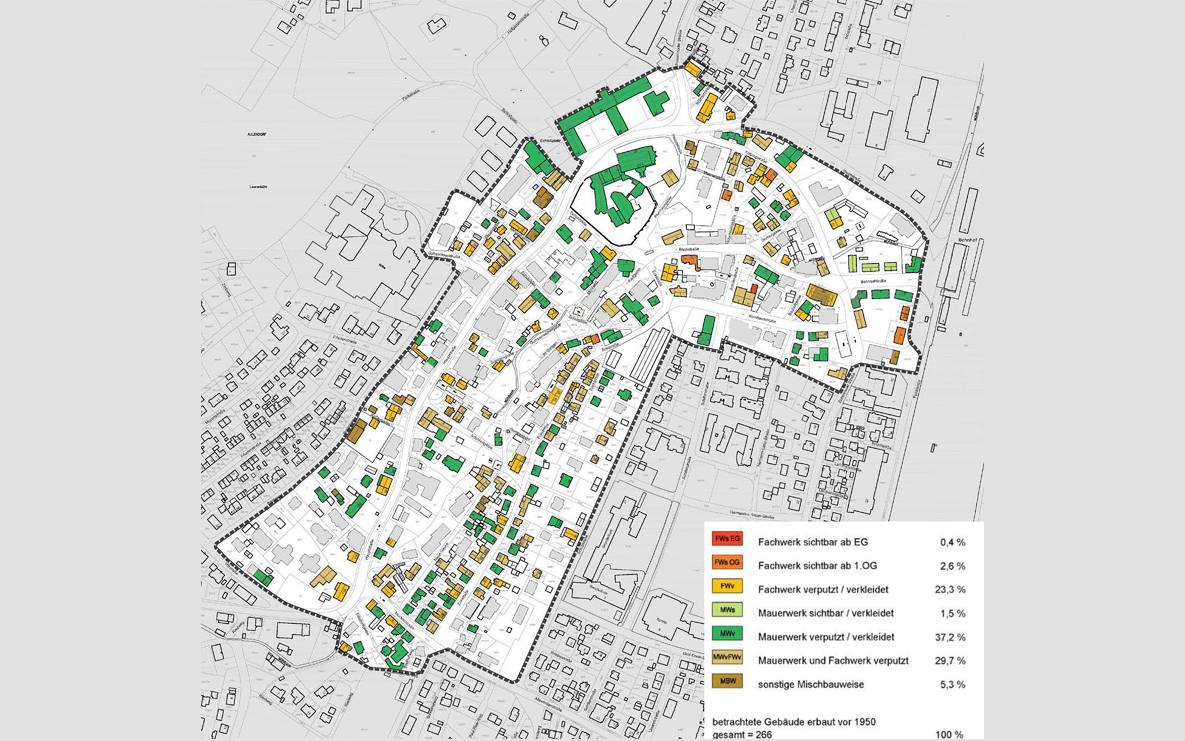
Task: Choose the light green MWs legend swatch
Action: pos(727,610)
